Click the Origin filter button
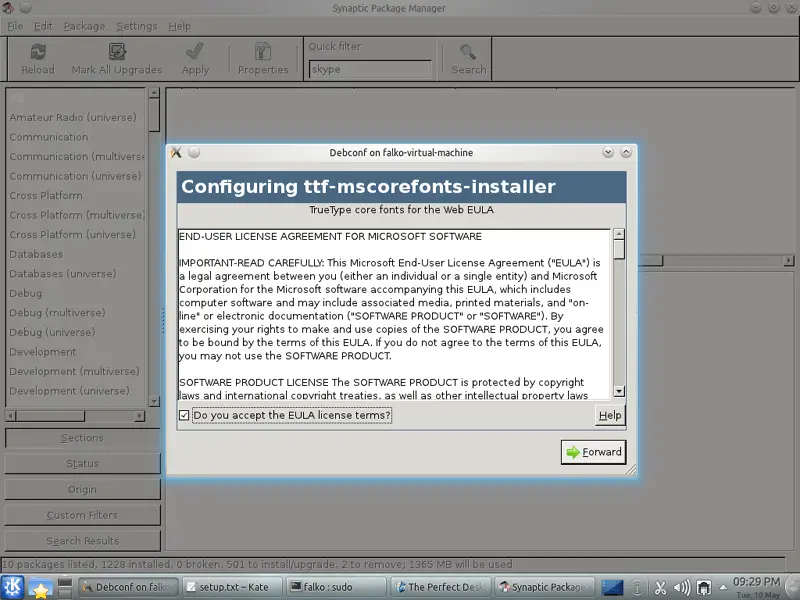The width and height of the screenshot is (800, 600). (x=83, y=489)
